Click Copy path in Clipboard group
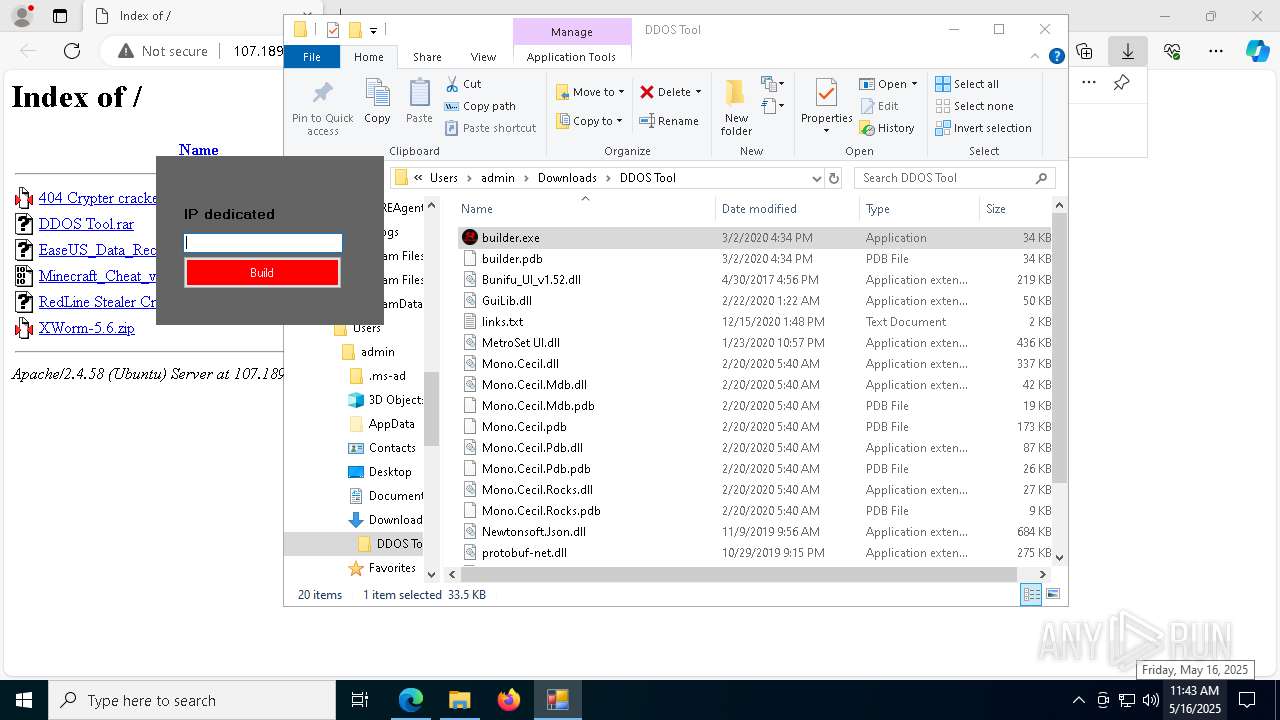1280x720 pixels. (480, 106)
